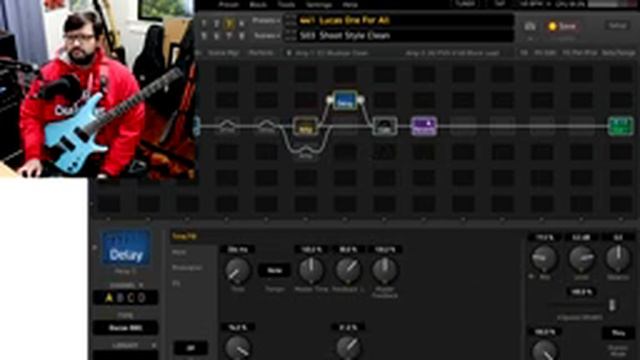Open the Setup button at top right
The width and height of the screenshot is (640, 360).
(x=618, y=25)
